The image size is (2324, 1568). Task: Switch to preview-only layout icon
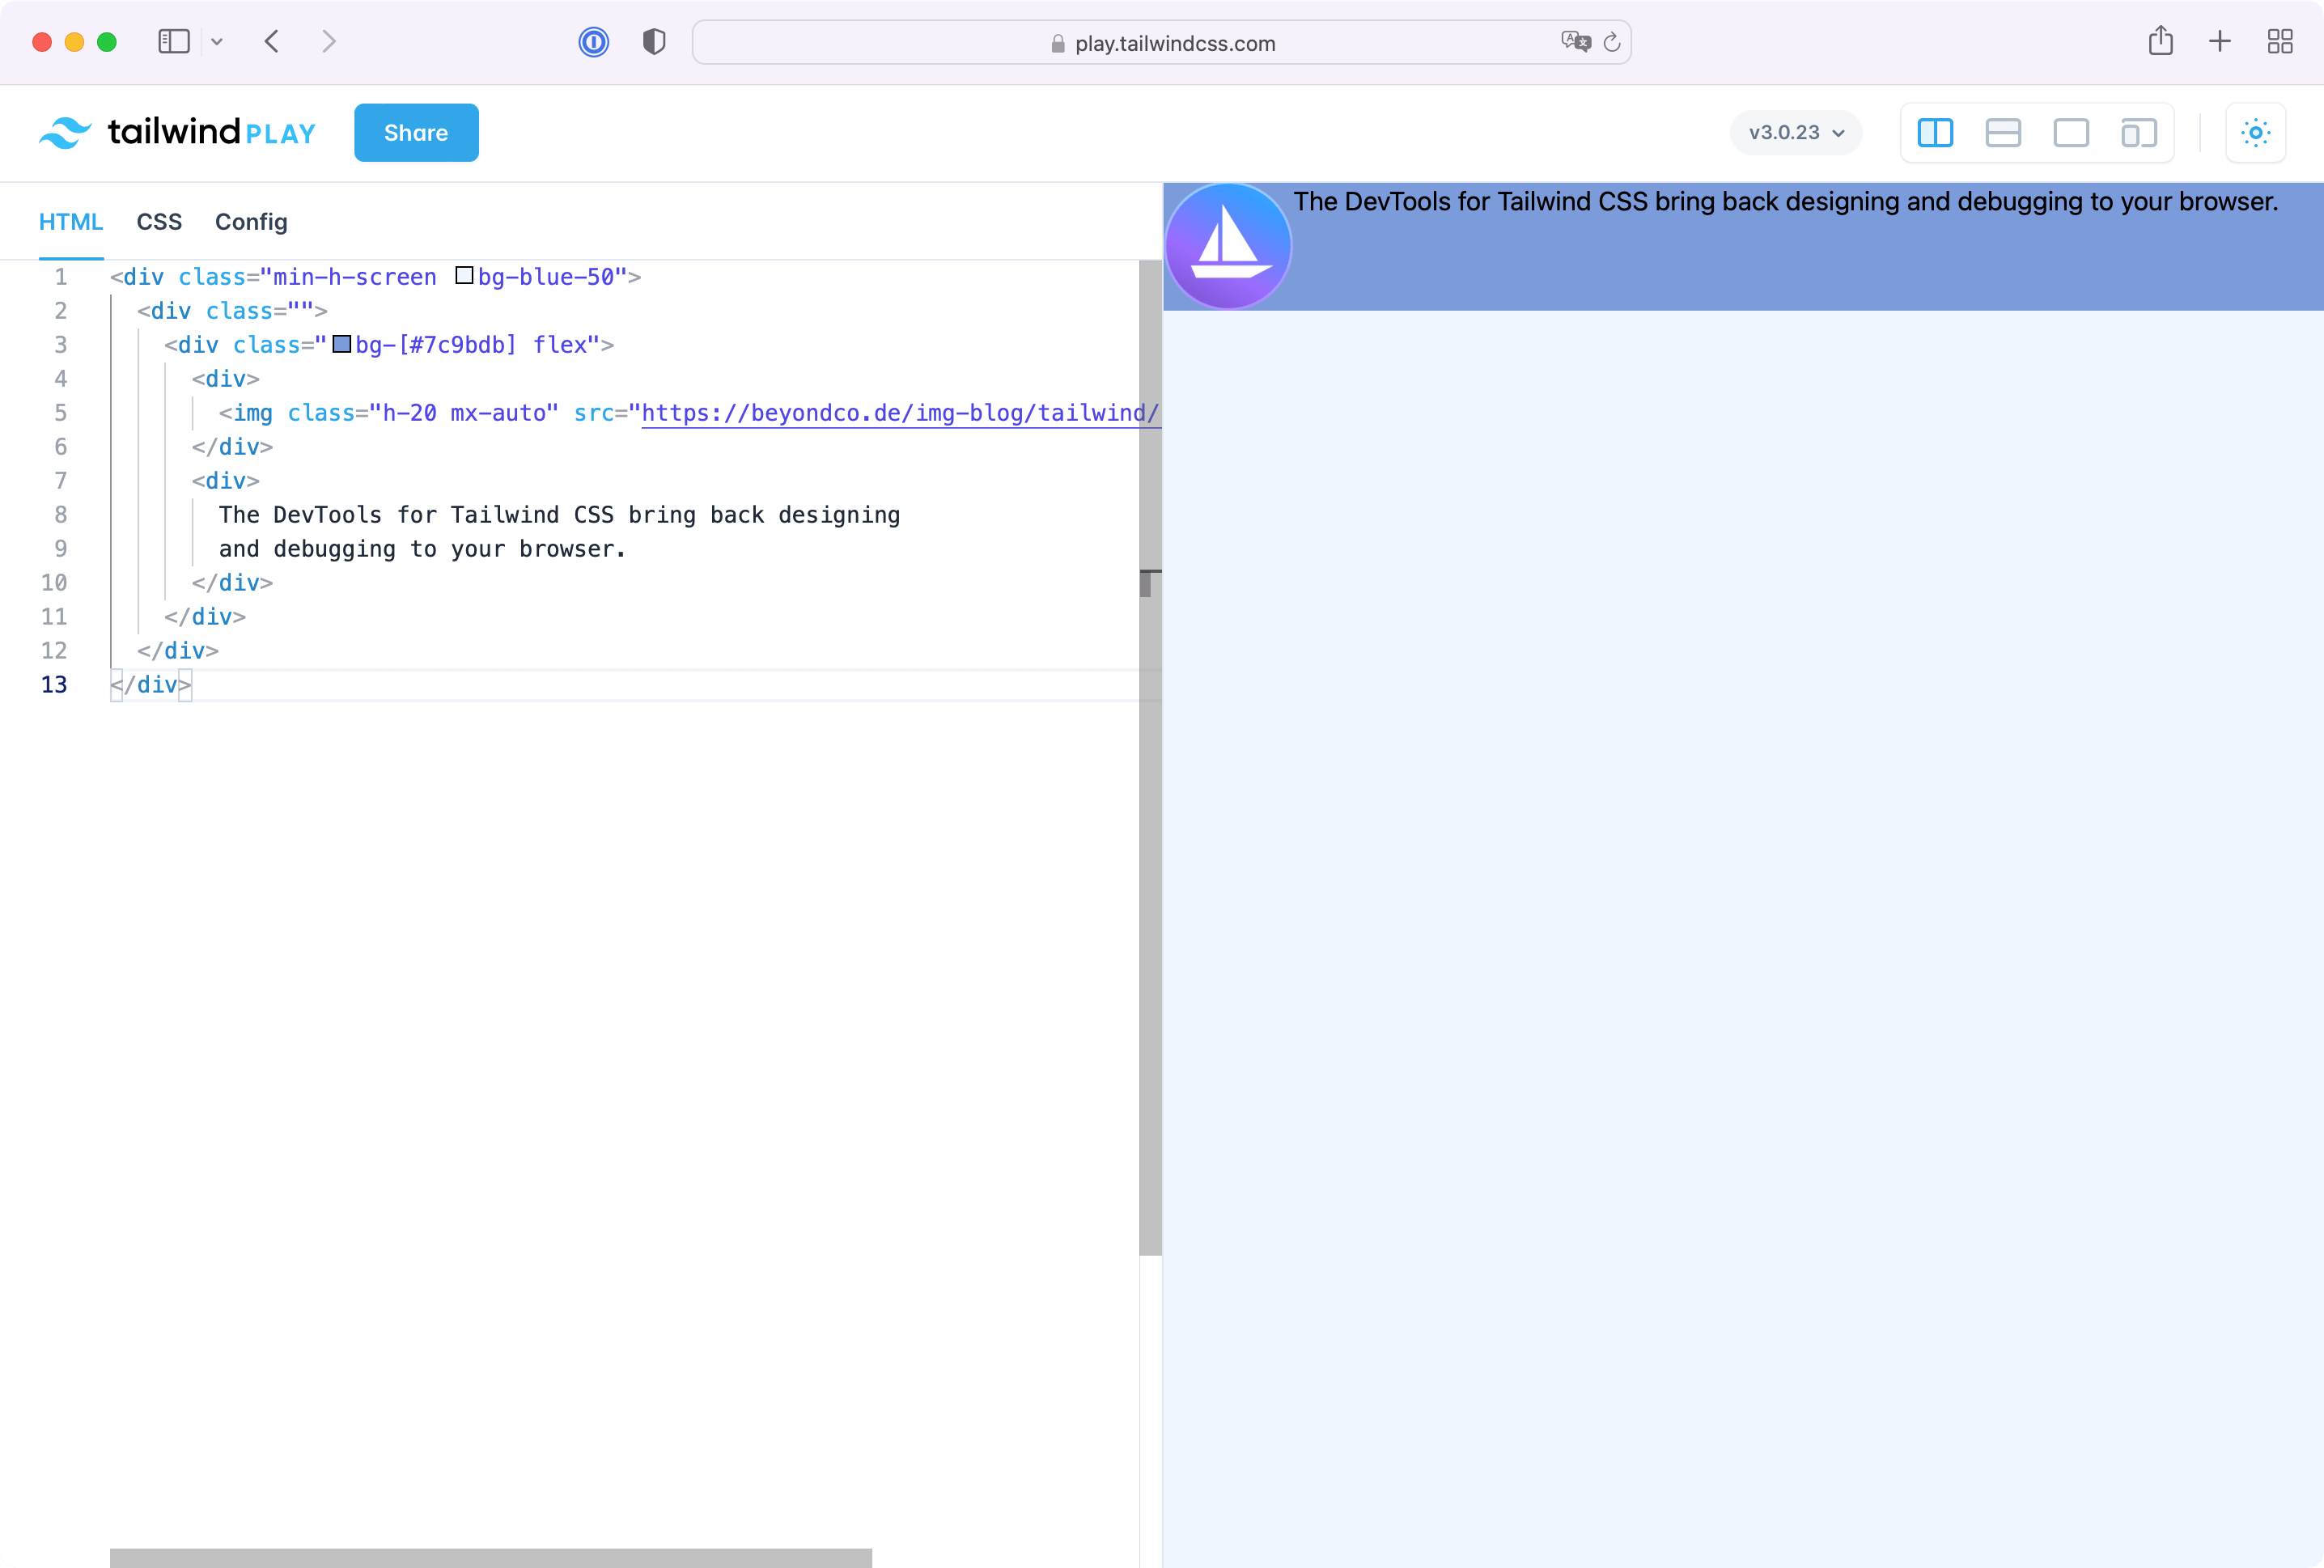2071,133
